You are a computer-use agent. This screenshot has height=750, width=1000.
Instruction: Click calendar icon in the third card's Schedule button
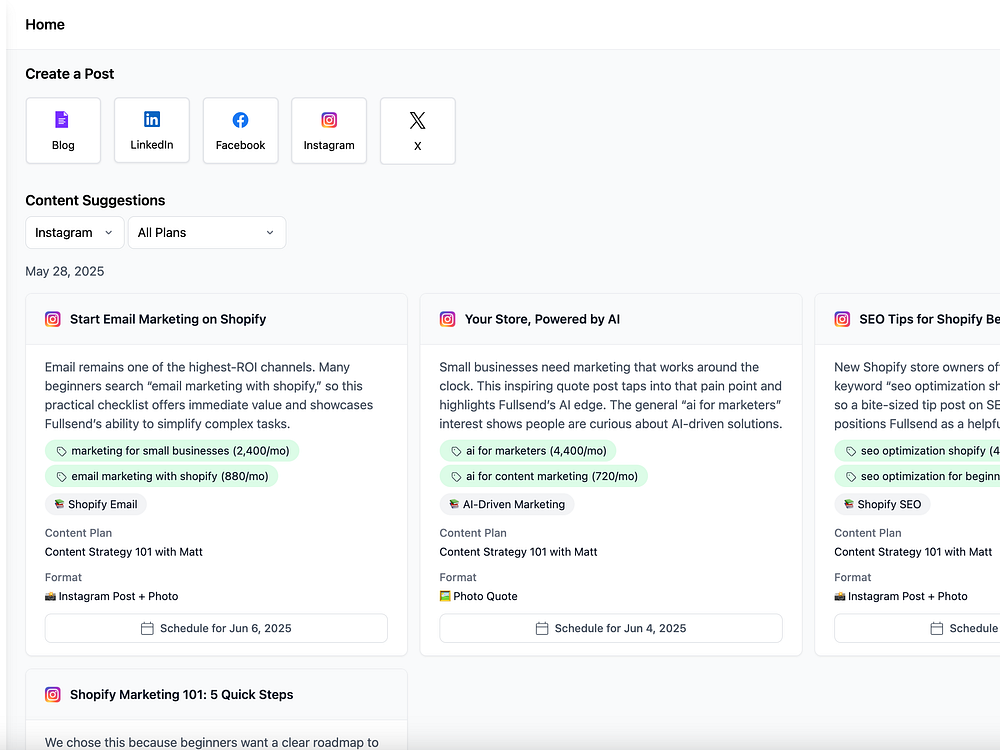936,629
